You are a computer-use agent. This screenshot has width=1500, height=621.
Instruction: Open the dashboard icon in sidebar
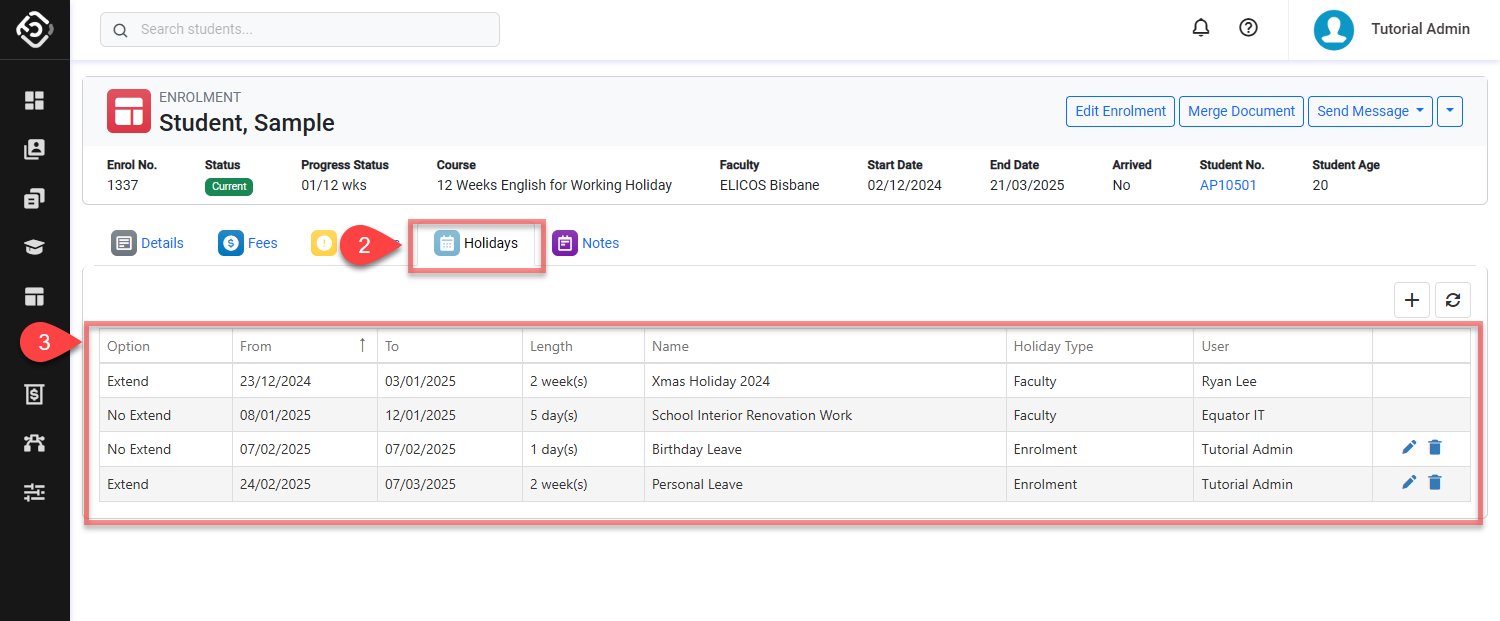click(35, 100)
